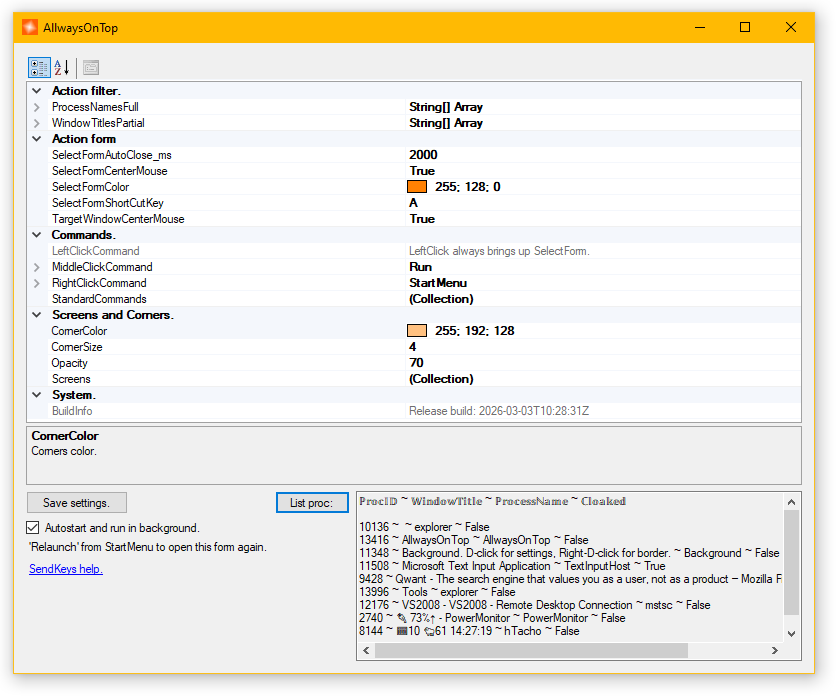Expand the ProcessNamesFull array

[x=37, y=108]
